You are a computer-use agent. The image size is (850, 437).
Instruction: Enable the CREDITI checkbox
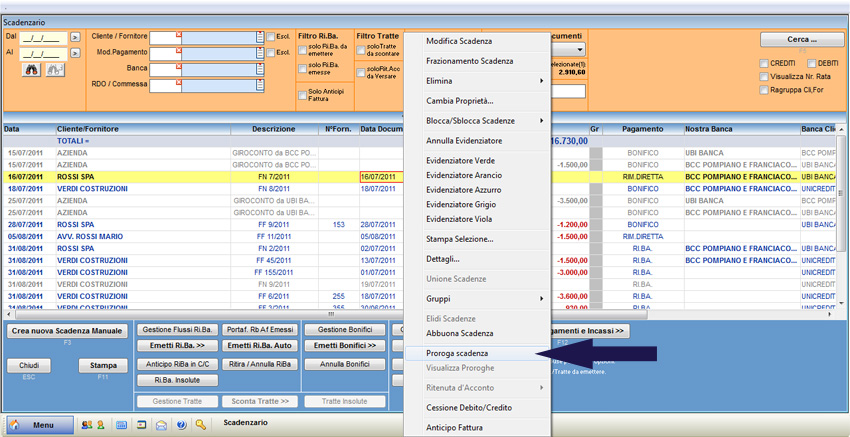click(x=764, y=63)
